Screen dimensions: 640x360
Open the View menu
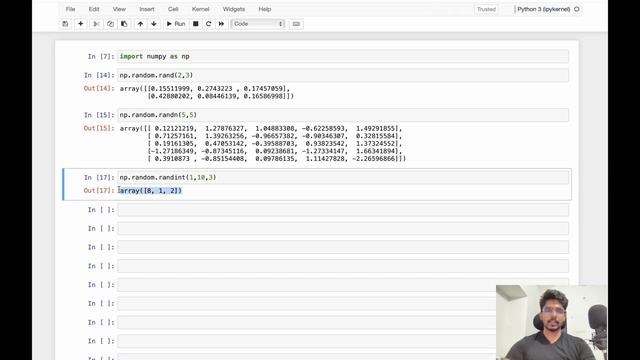coord(119,9)
